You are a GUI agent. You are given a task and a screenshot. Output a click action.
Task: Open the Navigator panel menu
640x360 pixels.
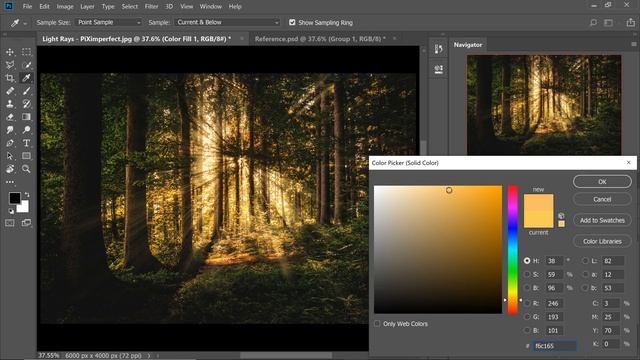633,44
